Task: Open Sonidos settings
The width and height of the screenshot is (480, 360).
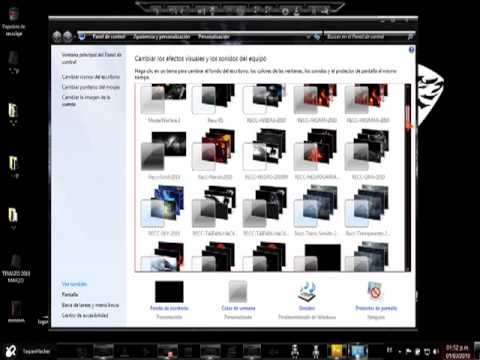Action: (307, 300)
